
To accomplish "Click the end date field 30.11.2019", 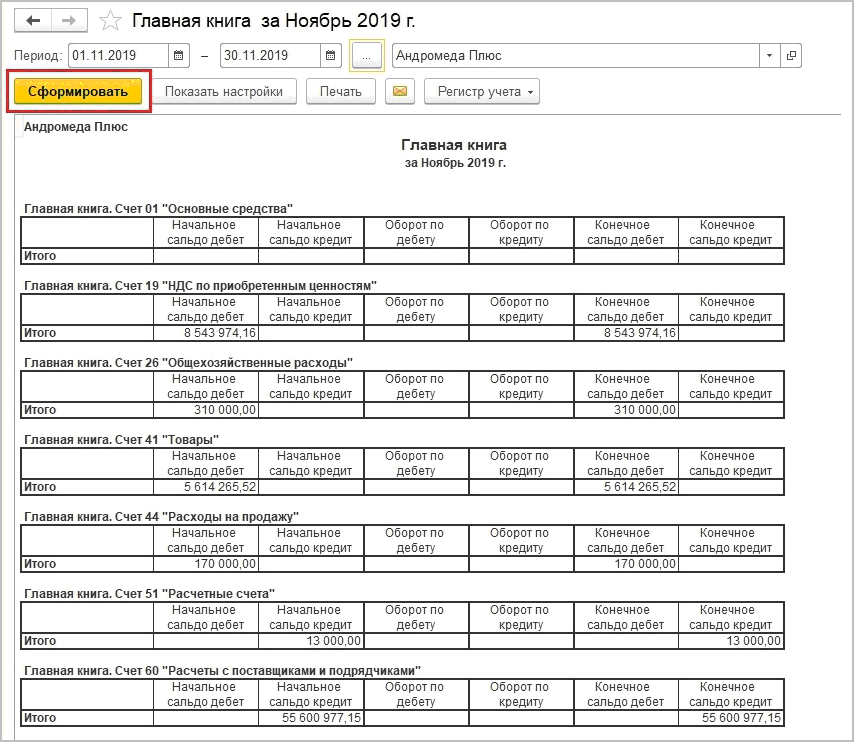I will (x=270, y=56).
